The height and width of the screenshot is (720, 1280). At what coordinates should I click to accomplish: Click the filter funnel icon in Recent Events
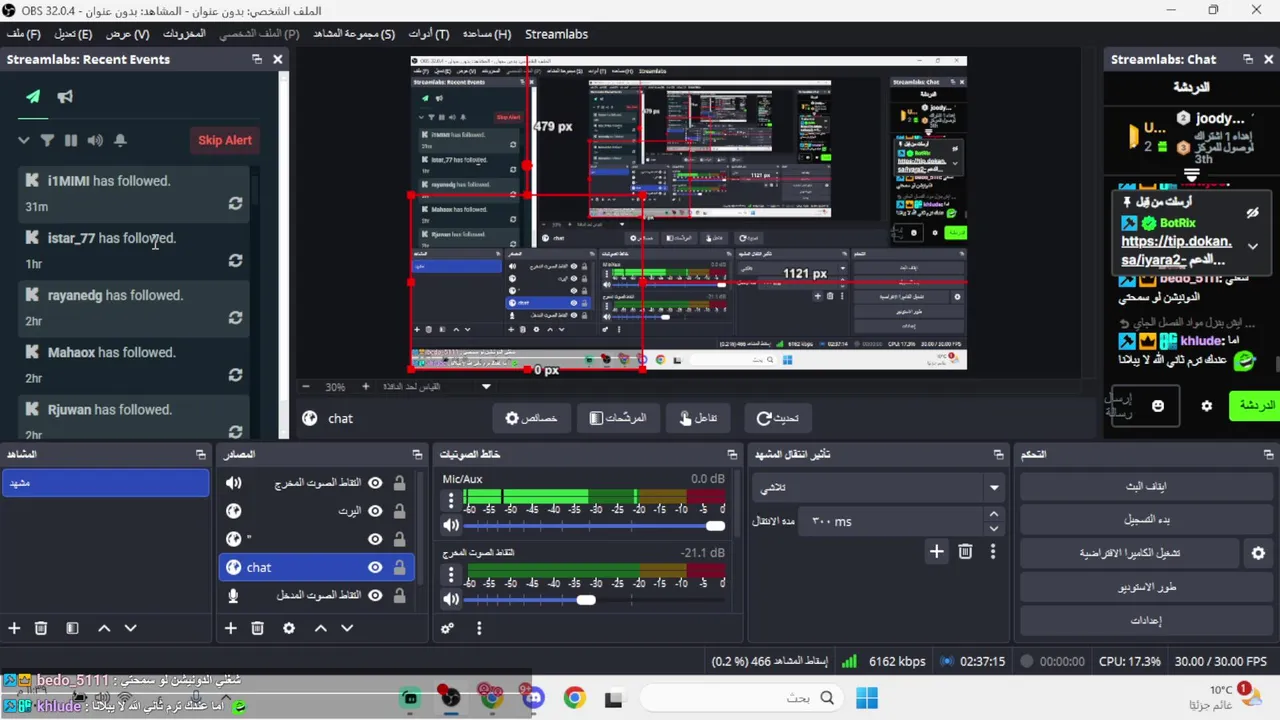(x=47, y=140)
